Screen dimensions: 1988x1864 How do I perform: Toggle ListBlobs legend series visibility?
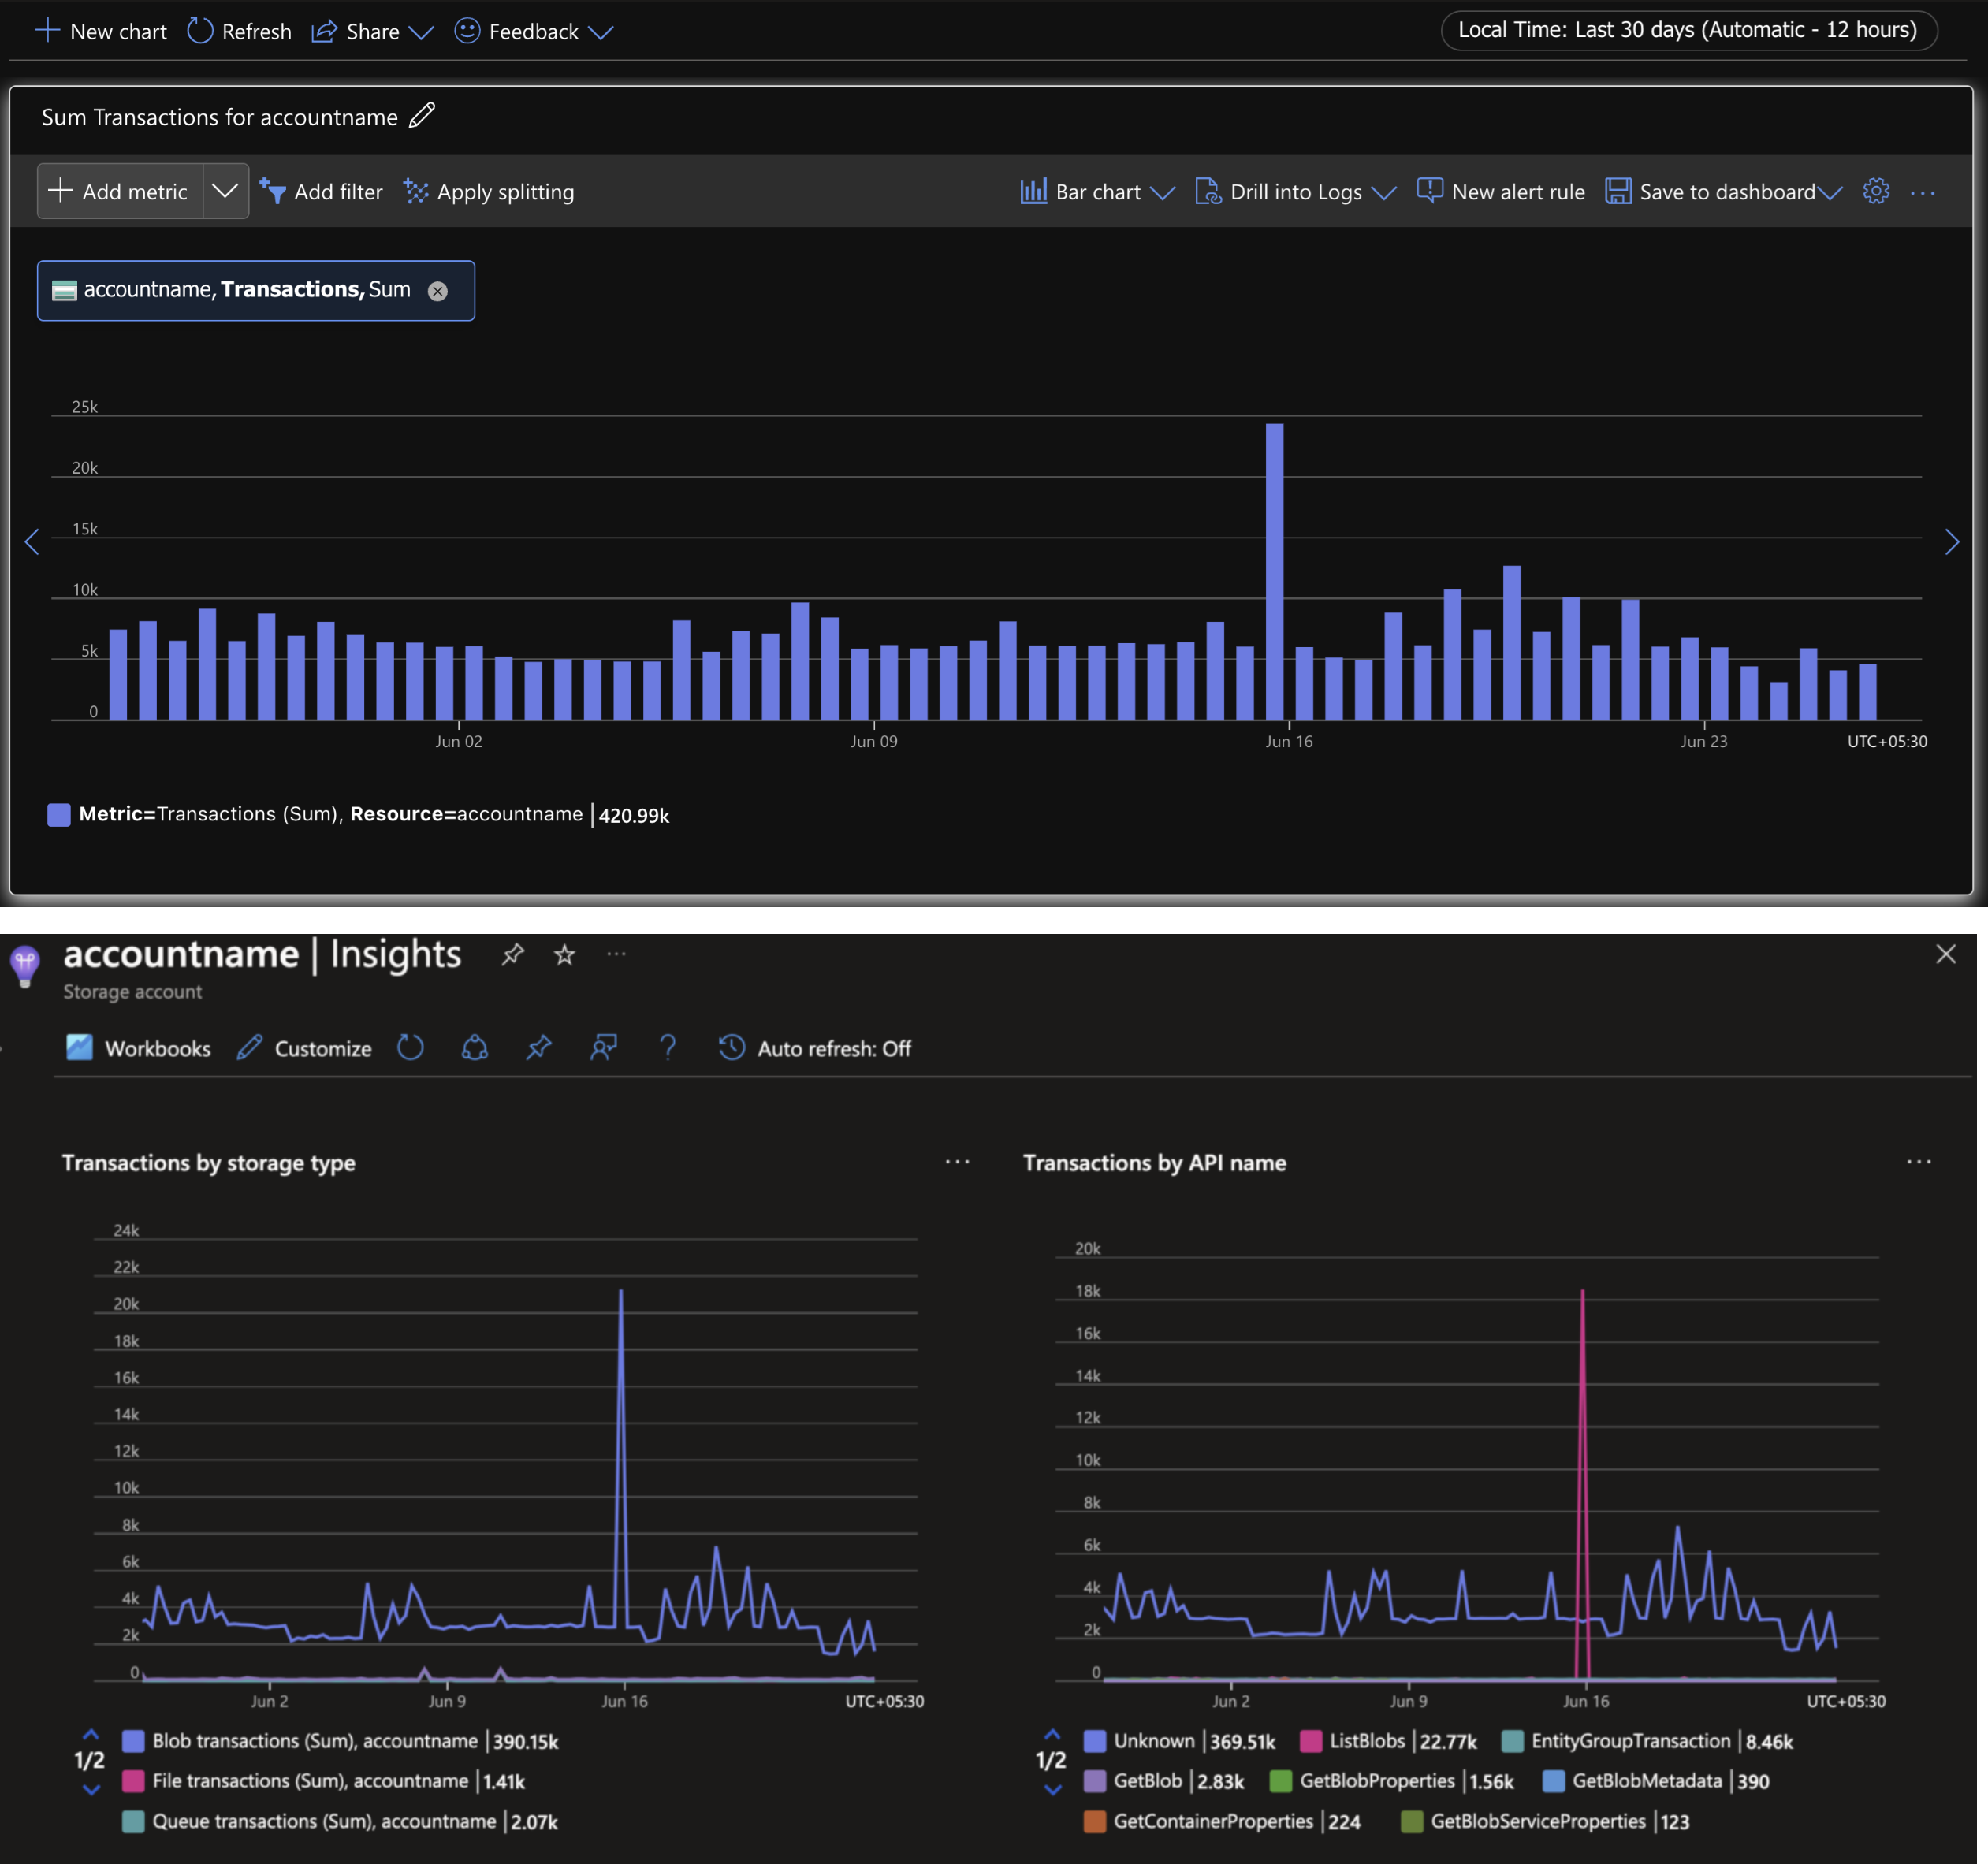(x=1365, y=1741)
